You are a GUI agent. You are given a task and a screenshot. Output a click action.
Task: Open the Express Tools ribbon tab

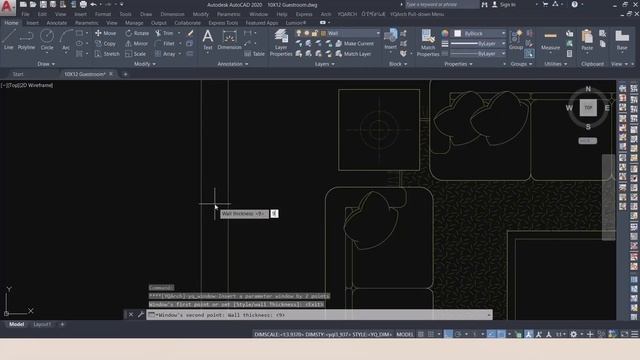click(x=223, y=23)
